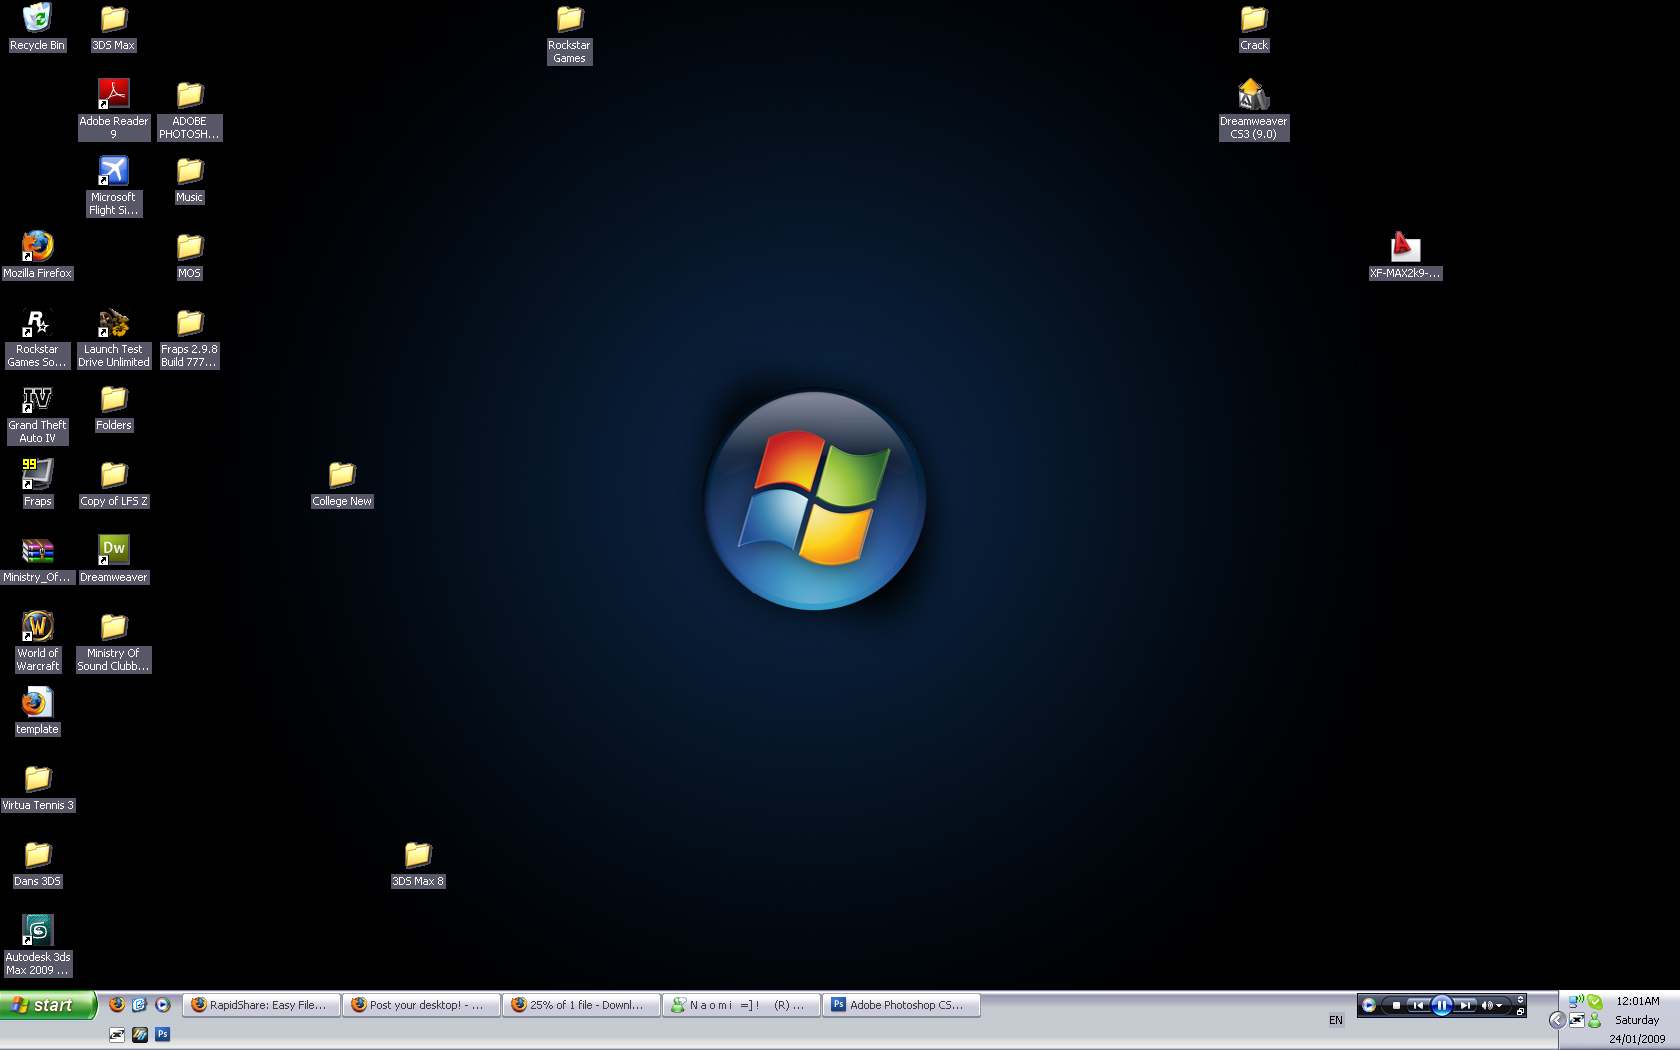Launch Windows Media Player from Quick Launch
The width and height of the screenshot is (1680, 1050).
pyautogui.click(x=163, y=1005)
